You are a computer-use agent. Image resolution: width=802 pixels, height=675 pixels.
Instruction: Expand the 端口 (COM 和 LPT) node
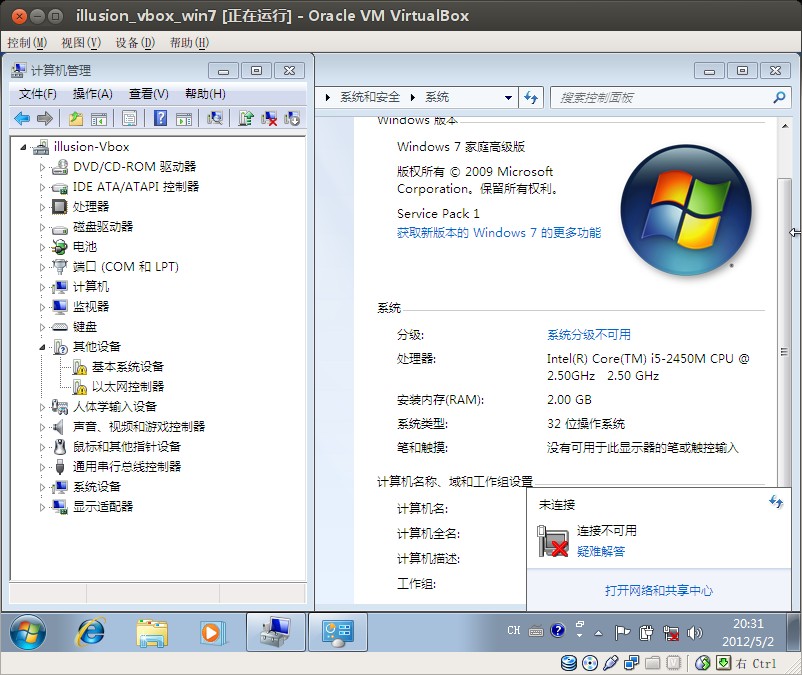click(x=42, y=267)
